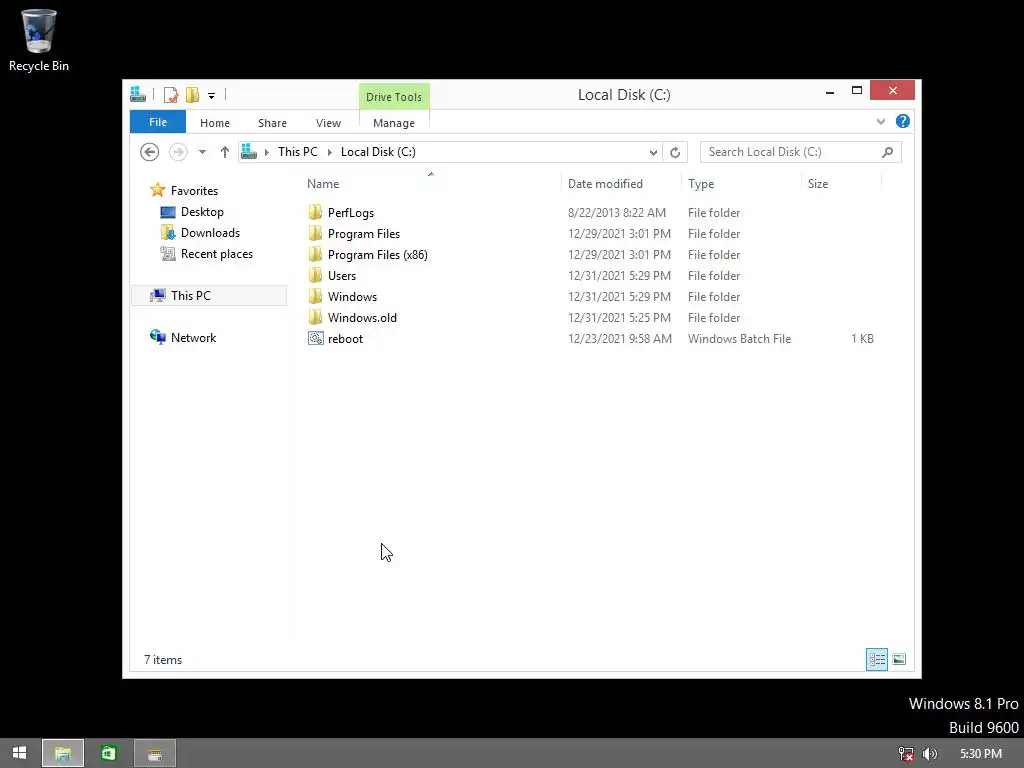Image resolution: width=1024 pixels, height=768 pixels.
Task: Switch to Details view in status bar
Action: (876, 660)
